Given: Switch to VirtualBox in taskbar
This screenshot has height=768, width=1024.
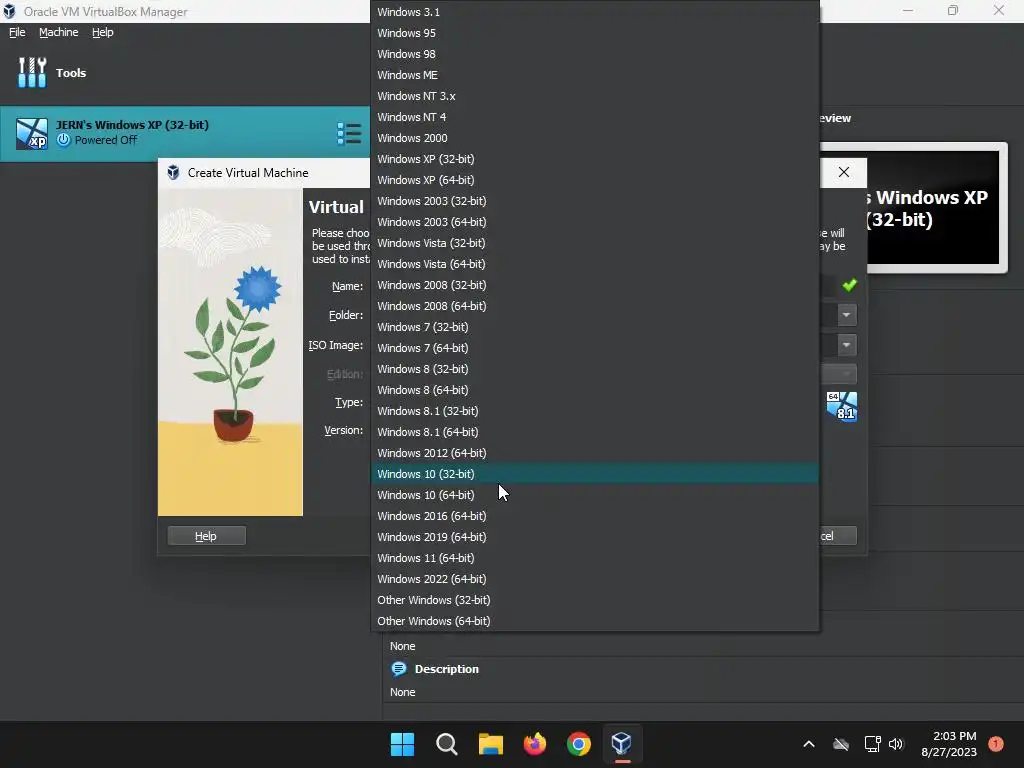Looking at the screenshot, I should pyautogui.click(x=622, y=744).
